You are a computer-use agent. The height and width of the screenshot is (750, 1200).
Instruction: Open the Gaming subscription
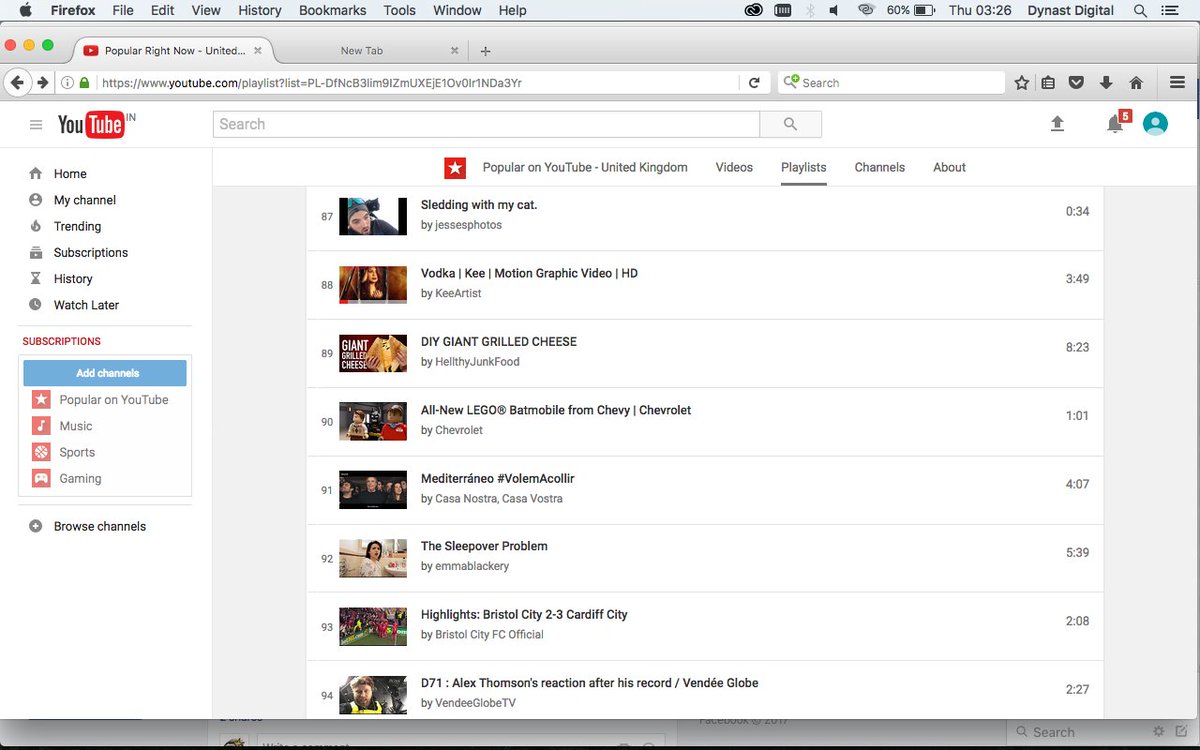pos(80,479)
